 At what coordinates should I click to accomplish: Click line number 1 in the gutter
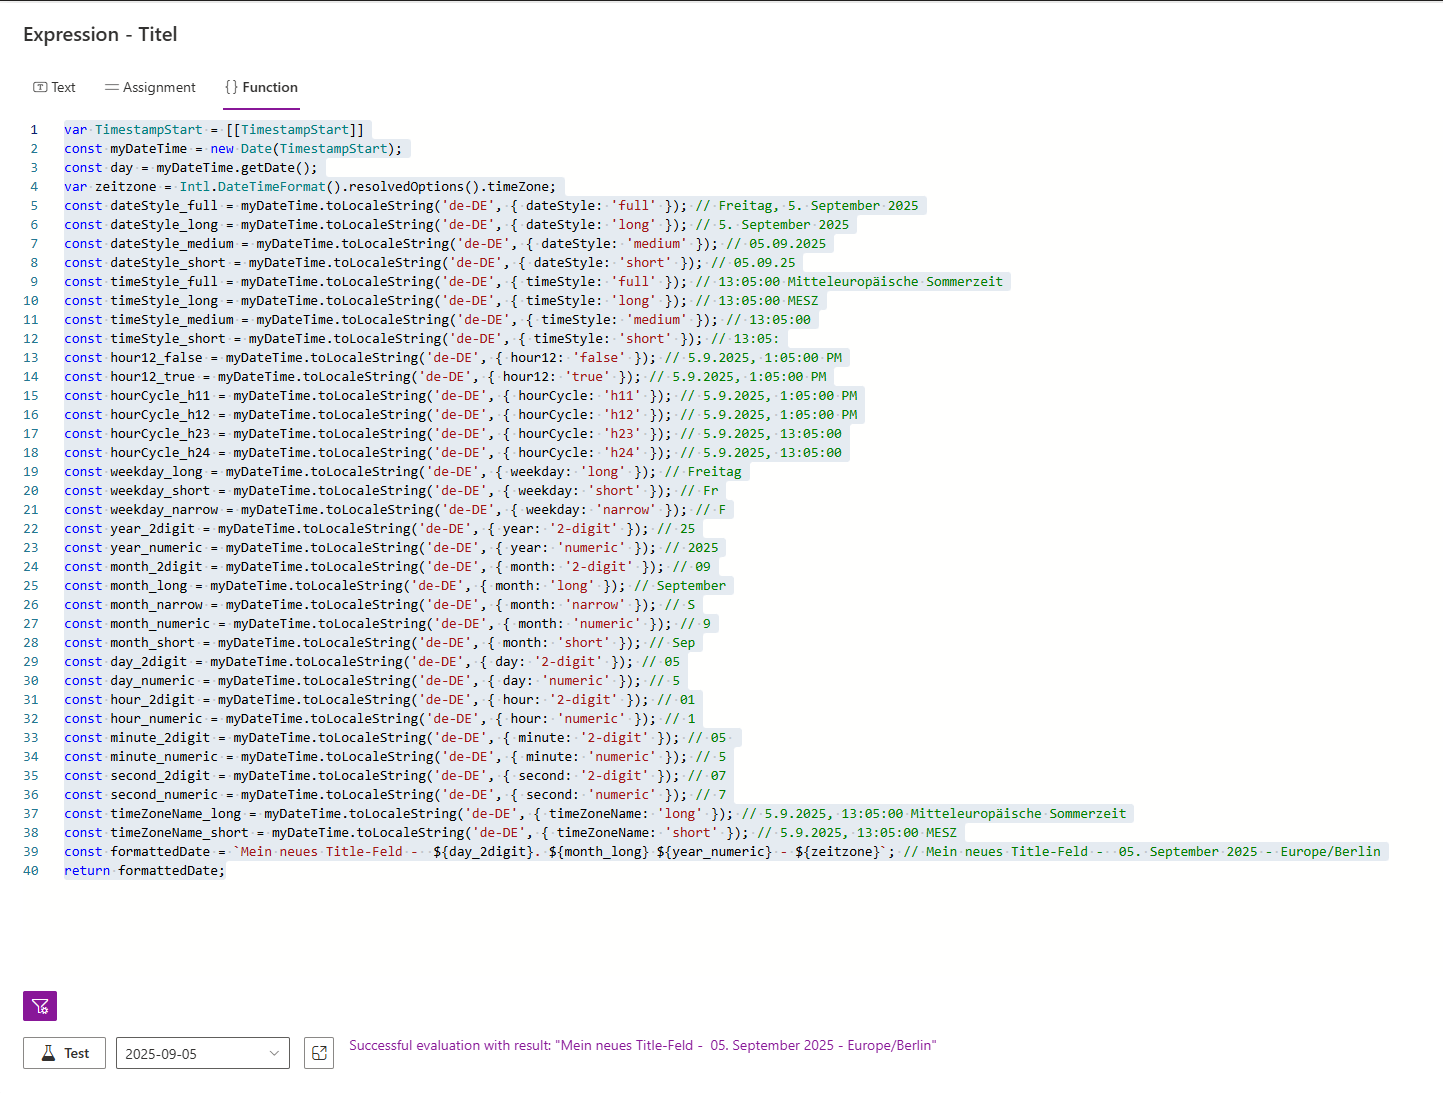click(34, 130)
